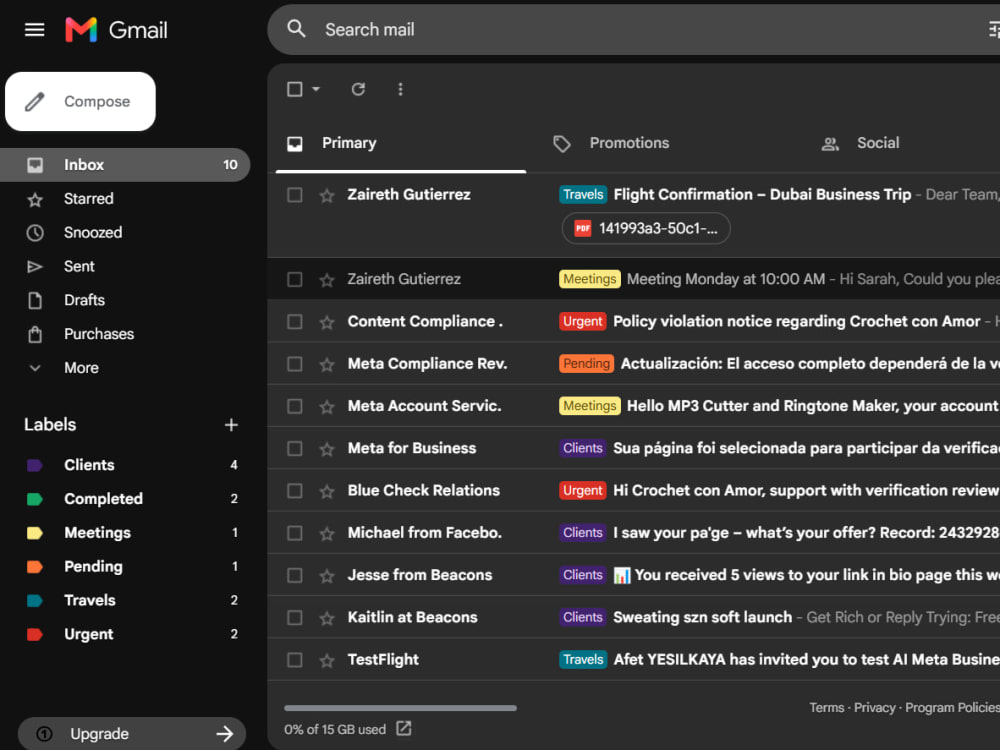1000x750 pixels.
Task: Star the Content Compliance email
Action: tap(327, 323)
